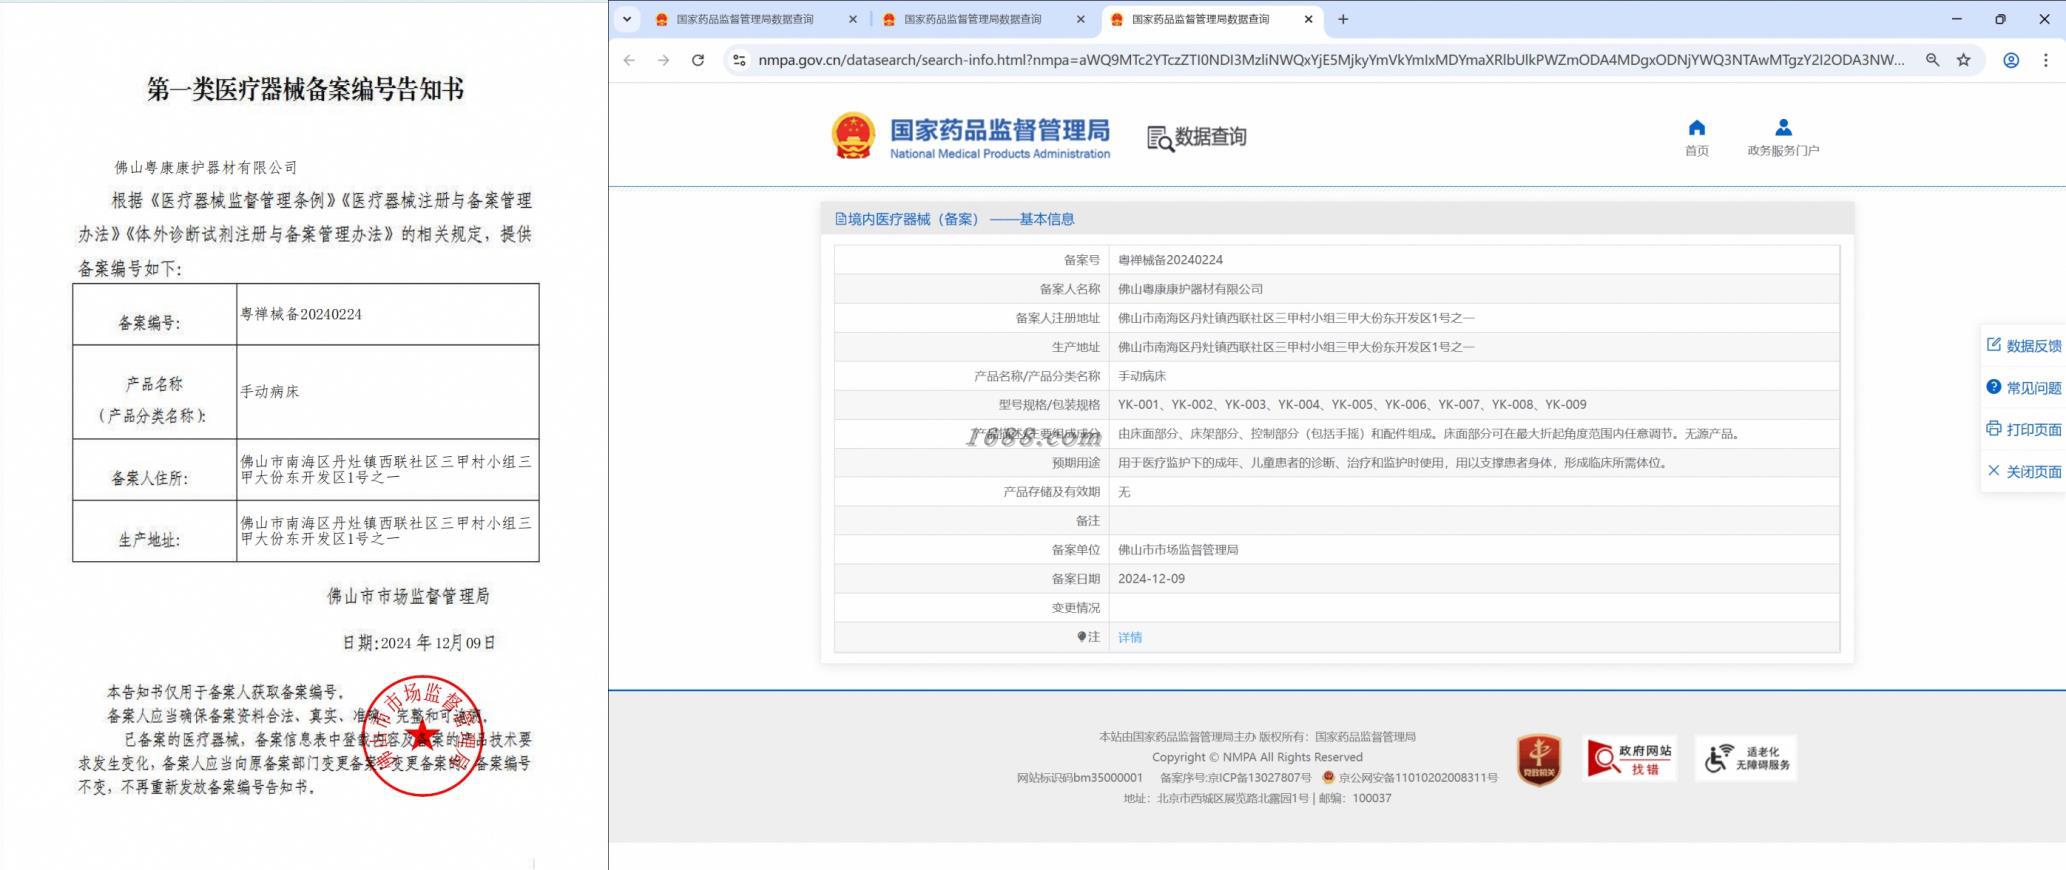Viewport: 2066px width, 870px height.
Task: Select the 备案人注册地址 address value
Action: (1296, 318)
